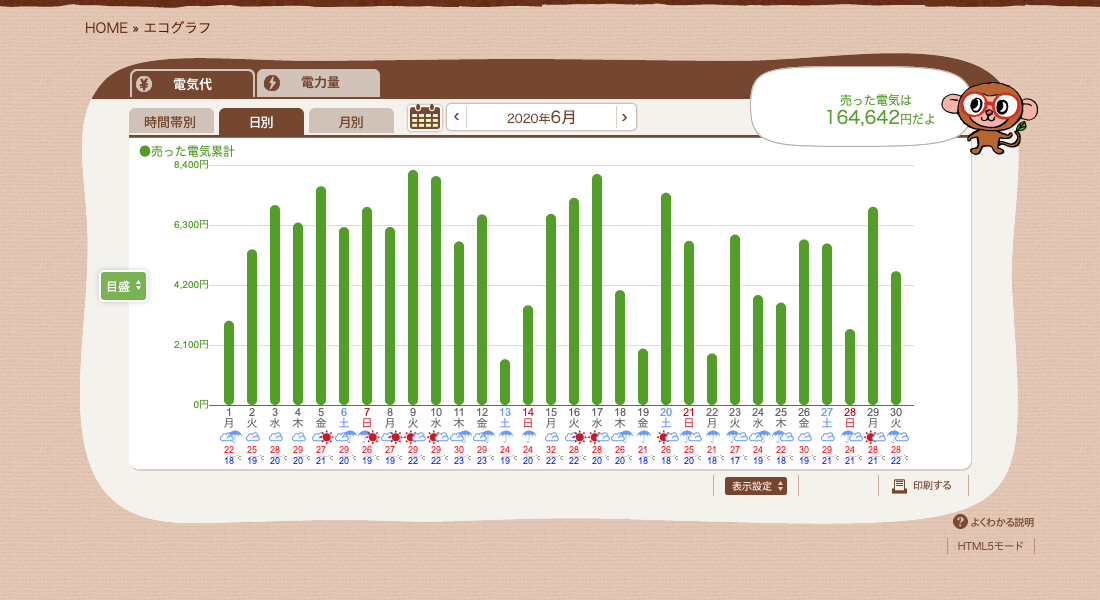Click the umbrella weather icon for June 14

tap(528, 437)
